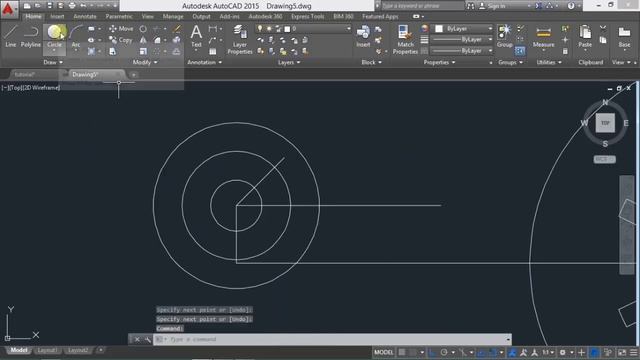Screen dimensions: 640x360
Task: Click the Save icon in quick access toolbar
Action: point(49,6)
